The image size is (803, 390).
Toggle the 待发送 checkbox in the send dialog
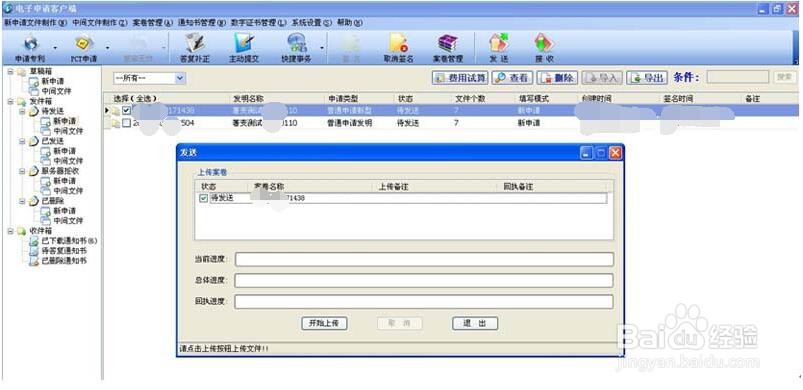203,199
